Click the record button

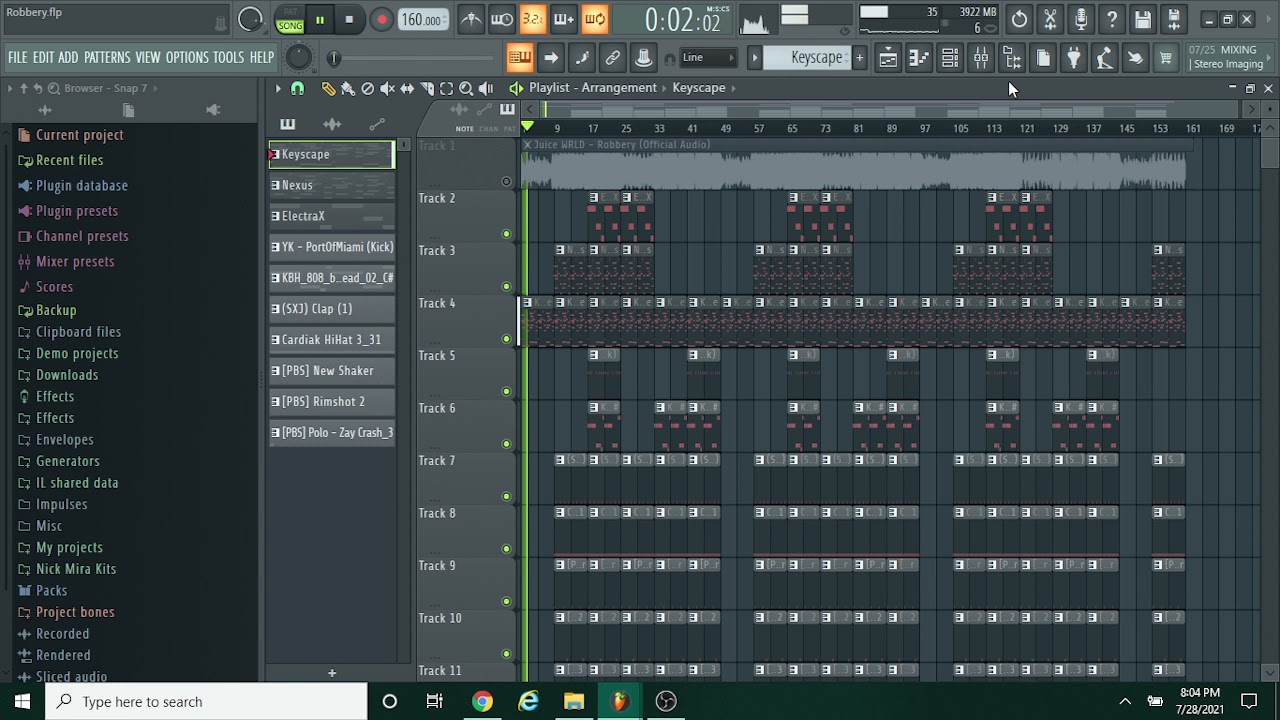click(x=382, y=20)
